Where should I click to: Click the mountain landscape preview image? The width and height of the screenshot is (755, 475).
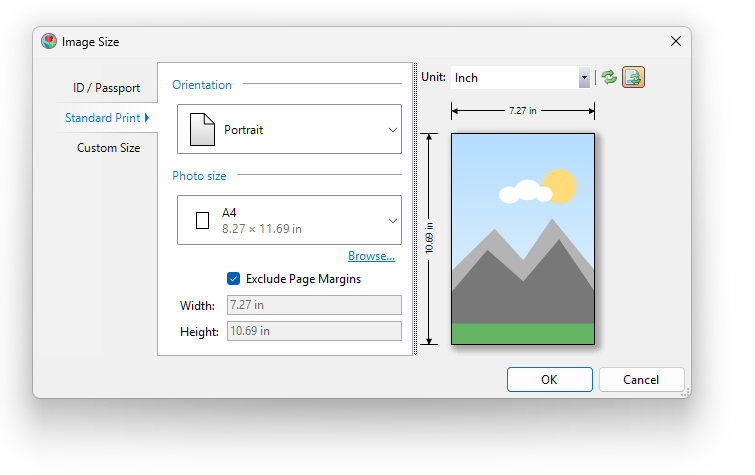(x=523, y=239)
